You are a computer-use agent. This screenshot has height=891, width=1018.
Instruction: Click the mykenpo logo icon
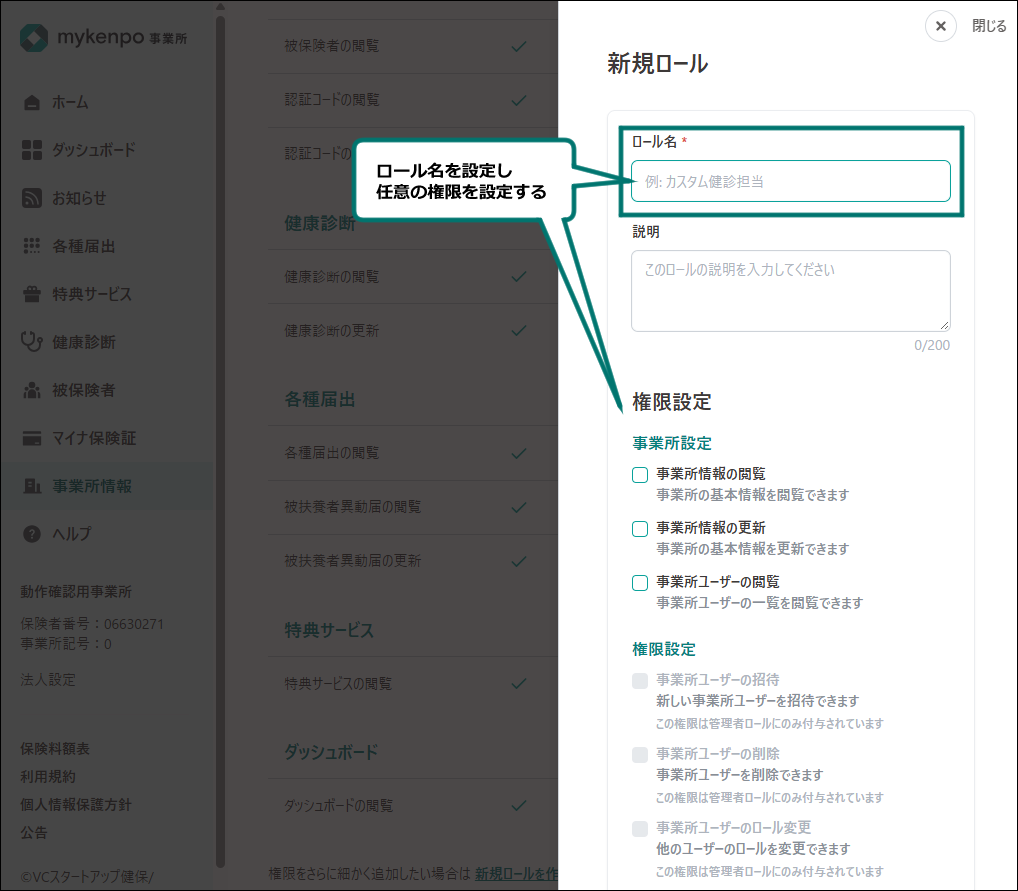tap(34, 38)
